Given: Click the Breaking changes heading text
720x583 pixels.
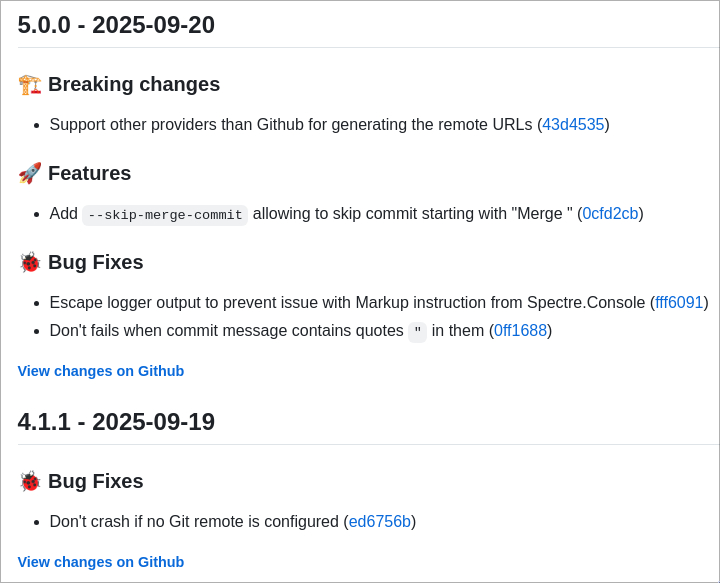Looking at the screenshot, I should tap(134, 85).
